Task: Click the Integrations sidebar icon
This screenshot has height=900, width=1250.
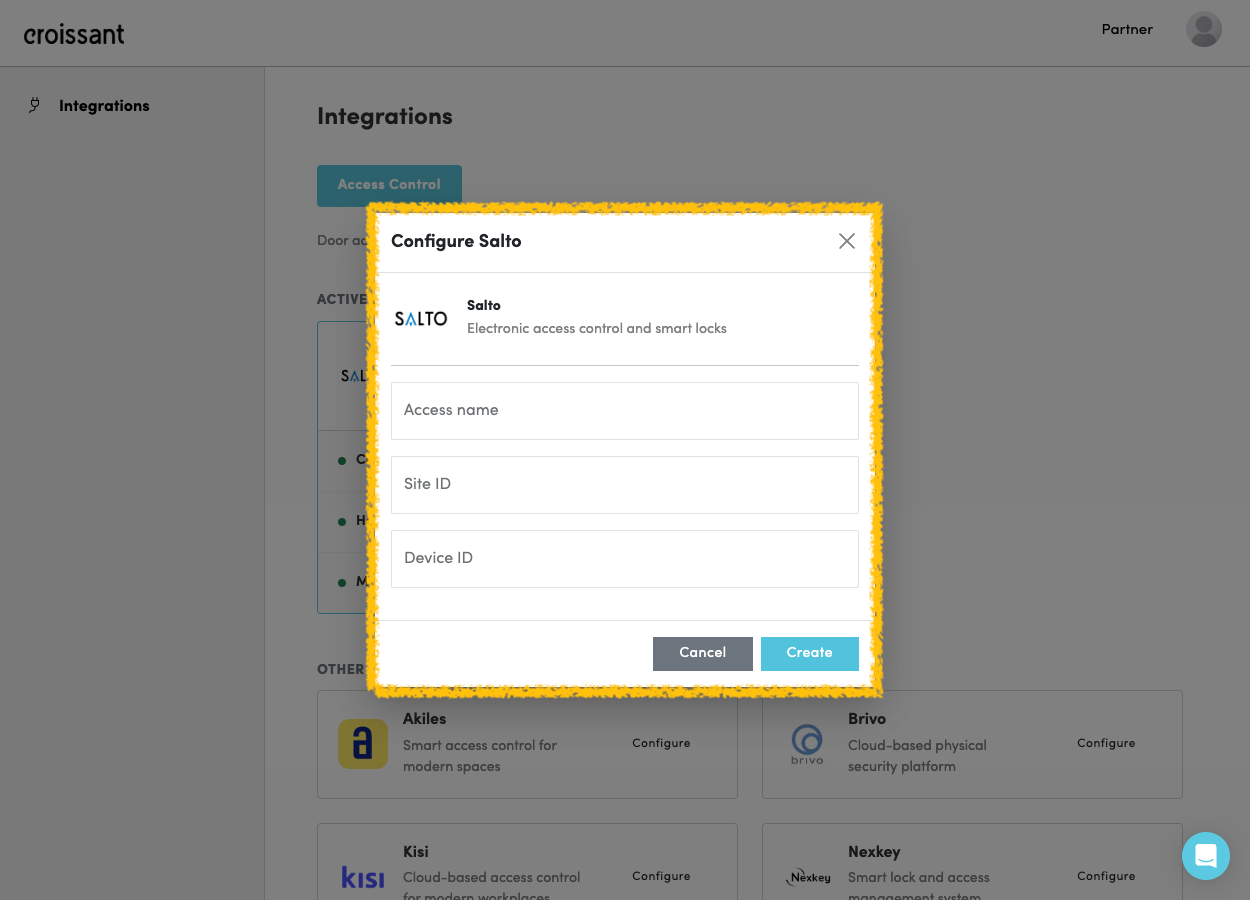Action: click(x=34, y=105)
